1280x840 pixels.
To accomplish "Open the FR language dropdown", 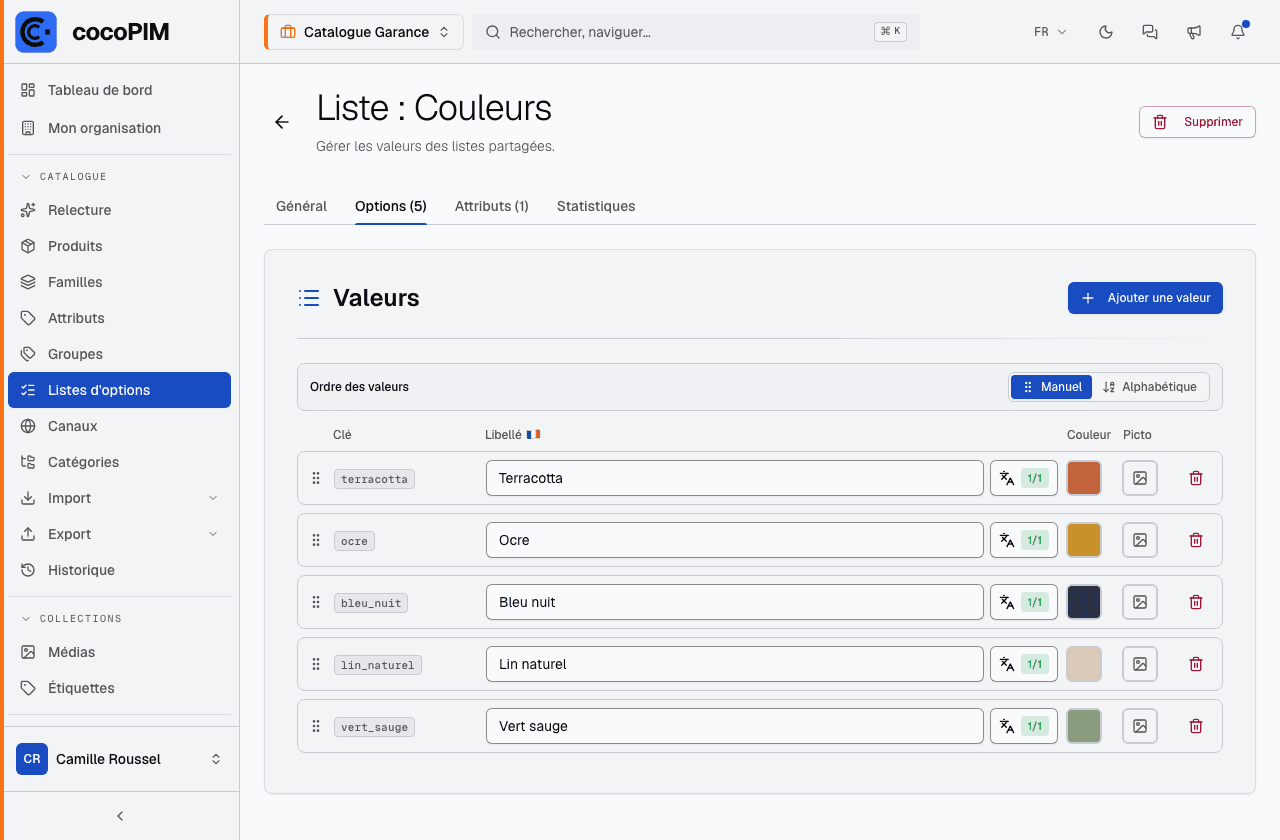I will click(1050, 32).
